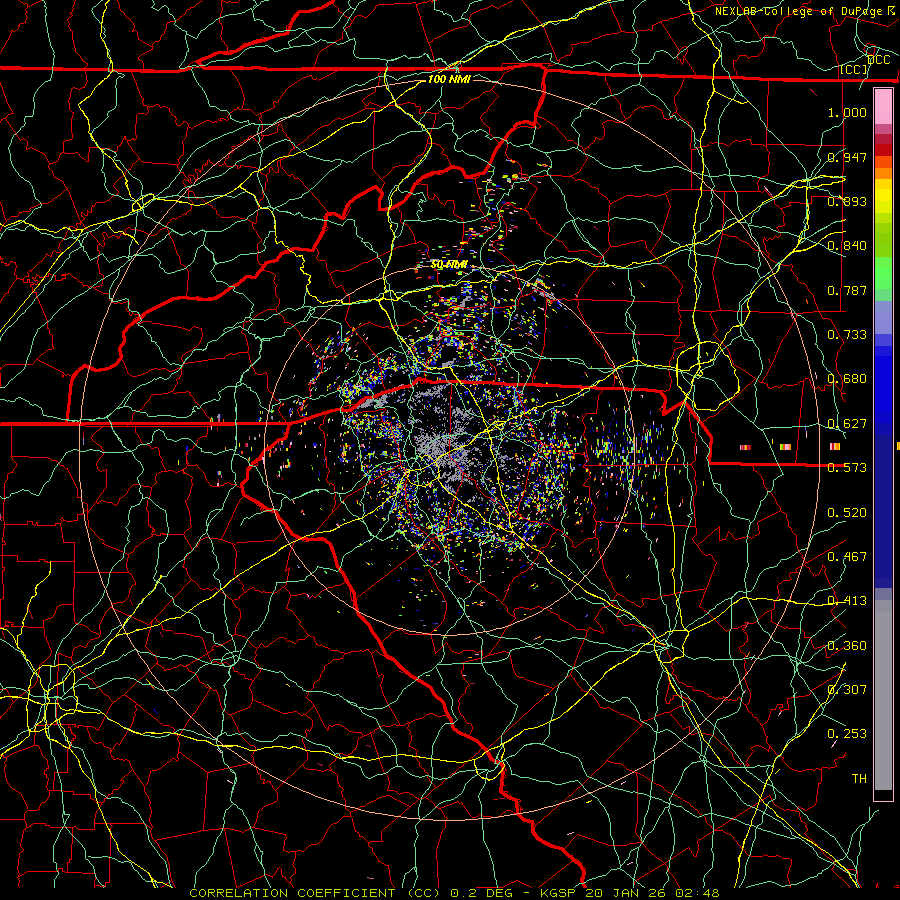Pick the red segment of the color bar
The width and height of the screenshot is (900, 900).
tap(883, 149)
